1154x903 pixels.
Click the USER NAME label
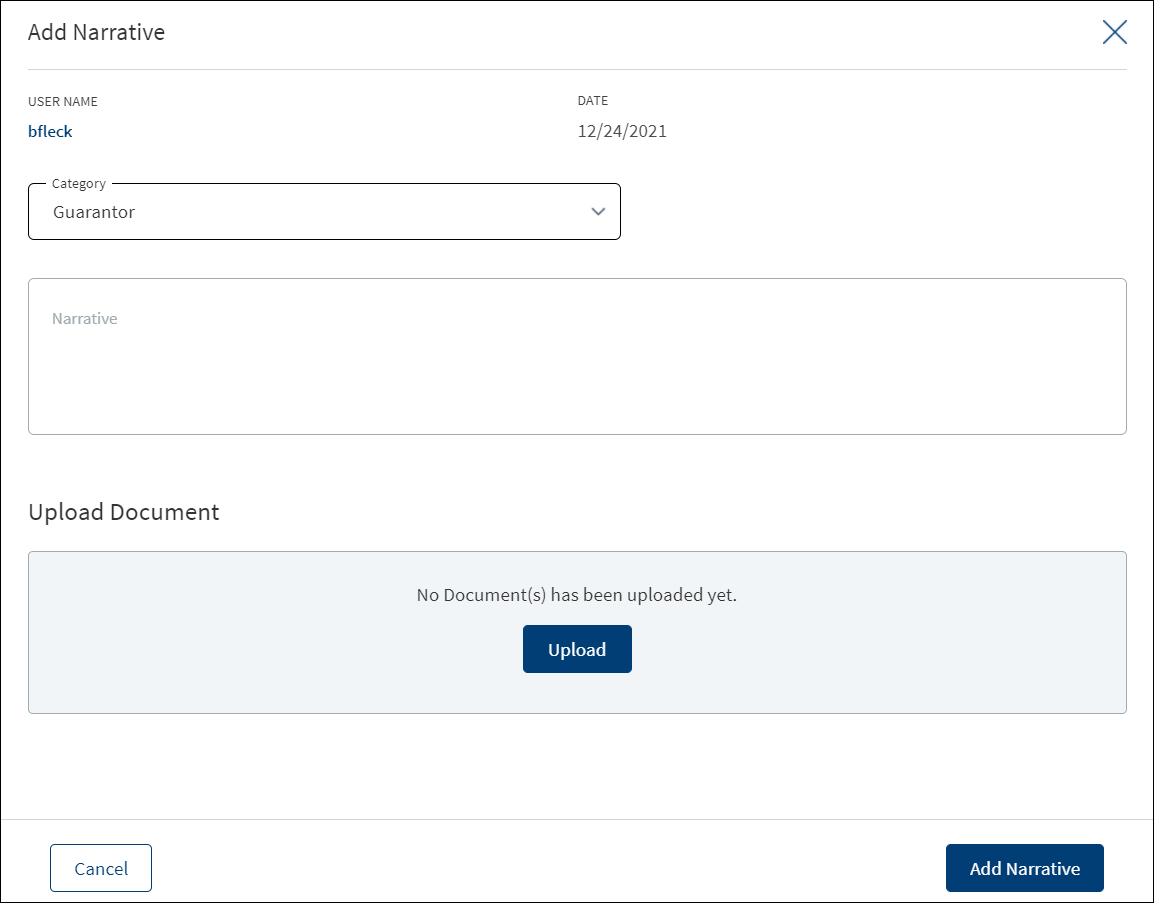pyautogui.click(x=63, y=102)
